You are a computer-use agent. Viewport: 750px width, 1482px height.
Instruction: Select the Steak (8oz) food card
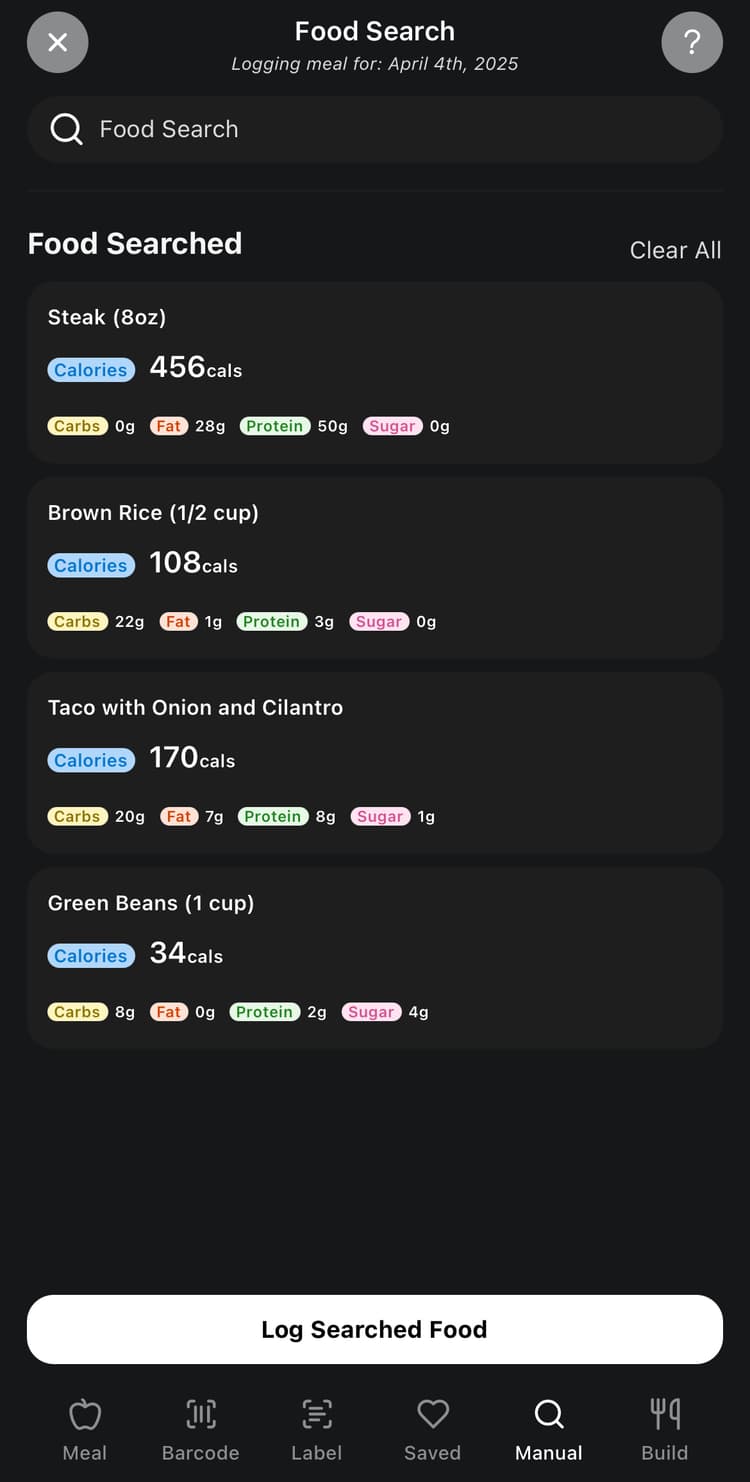[374, 372]
